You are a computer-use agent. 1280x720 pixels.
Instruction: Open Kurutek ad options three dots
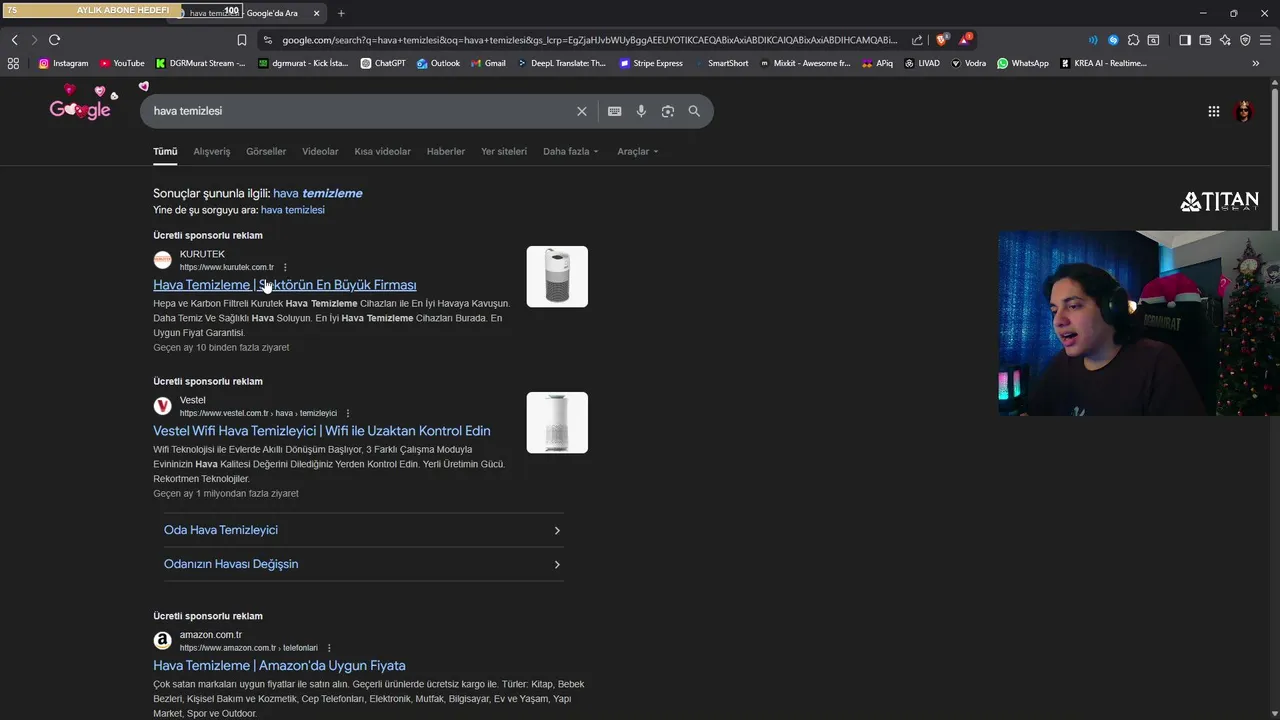(x=285, y=267)
